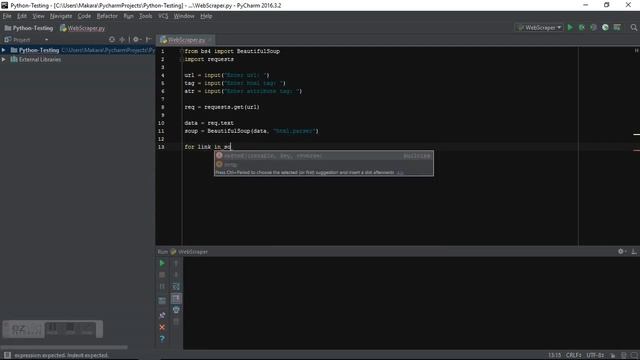Toggle read-only lock icon in status bar
This screenshot has width=640, height=360.
613,355
